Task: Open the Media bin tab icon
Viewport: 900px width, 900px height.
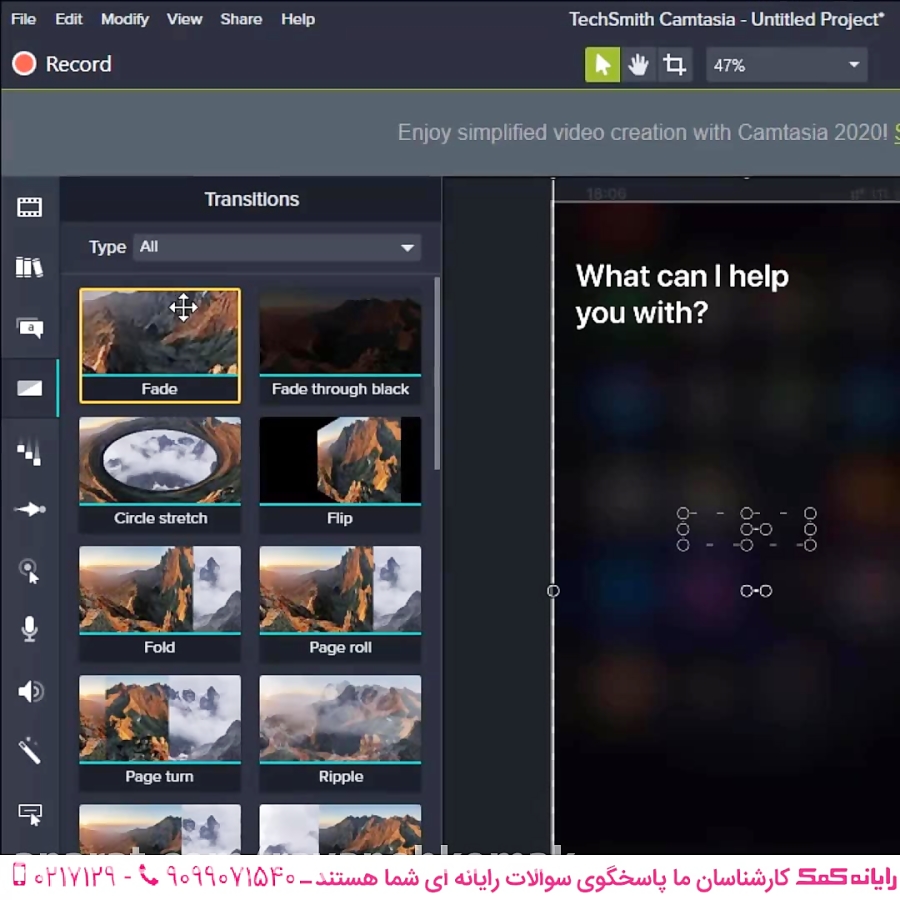Action: (30, 208)
